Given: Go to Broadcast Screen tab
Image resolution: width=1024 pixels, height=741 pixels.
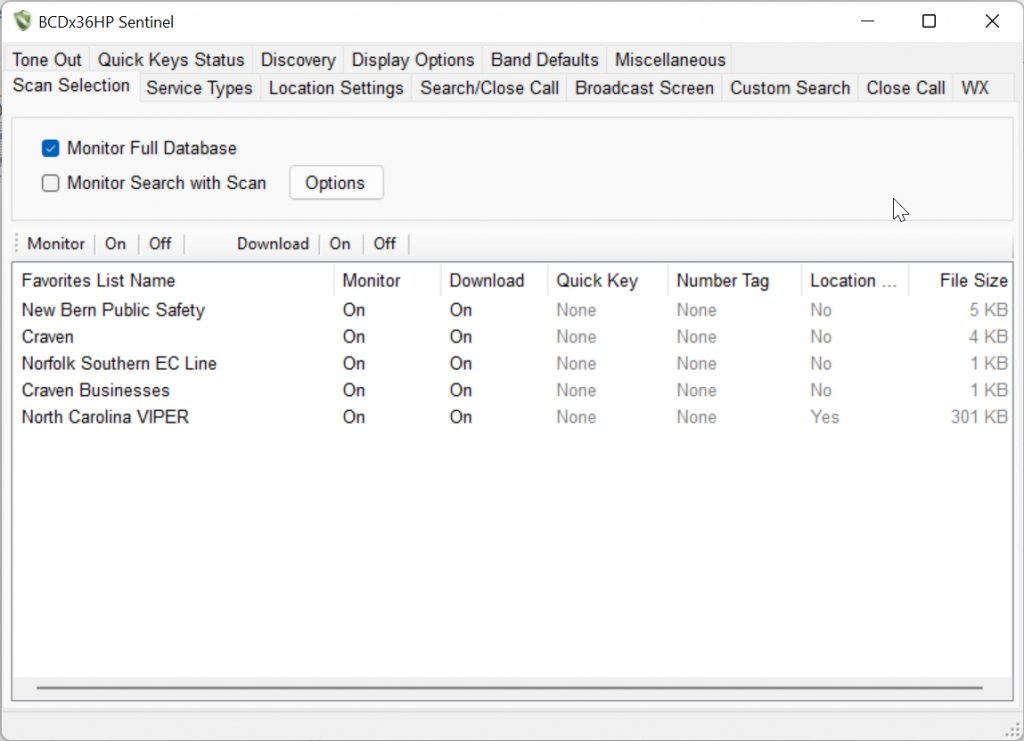Looking at the screenshot, I should (644, 88).
